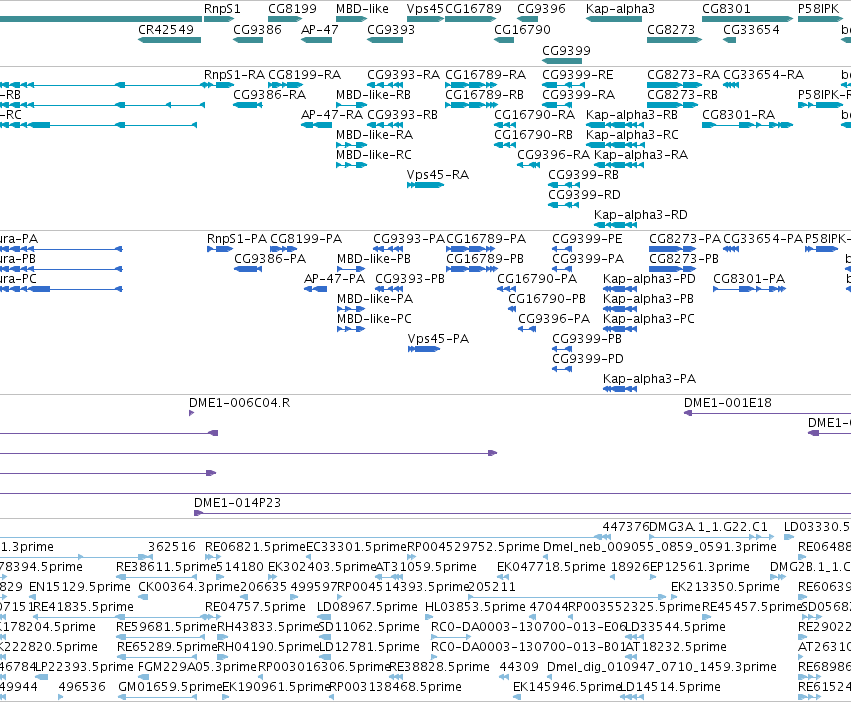Click the GM01659.5prime label

(170, 686)
